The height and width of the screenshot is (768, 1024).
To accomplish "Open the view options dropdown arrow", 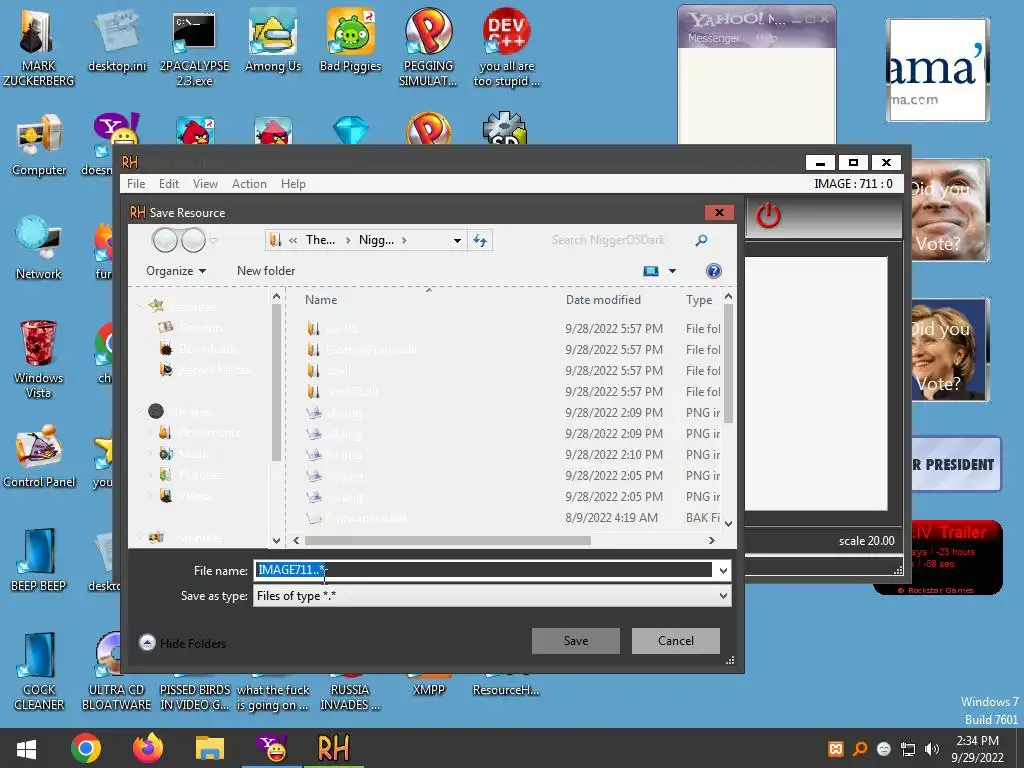I will coord(672,271).
